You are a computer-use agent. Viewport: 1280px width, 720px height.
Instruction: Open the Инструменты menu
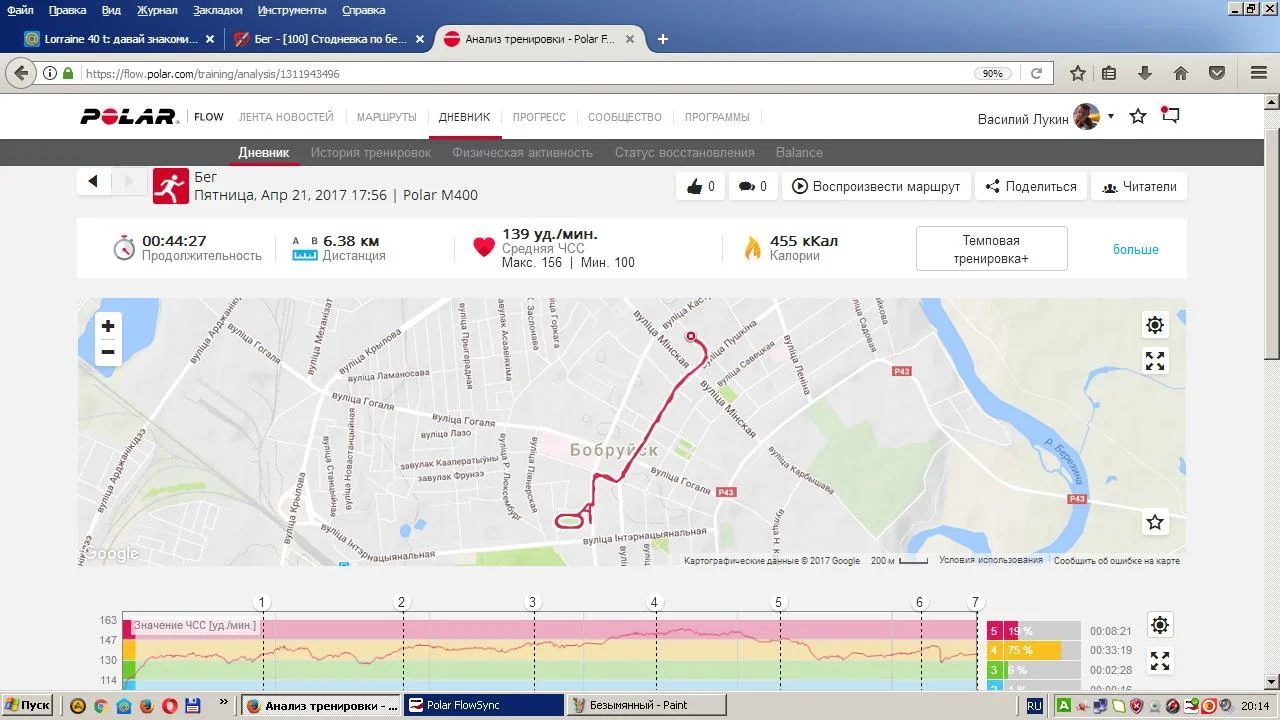click(x=292, y=10)
